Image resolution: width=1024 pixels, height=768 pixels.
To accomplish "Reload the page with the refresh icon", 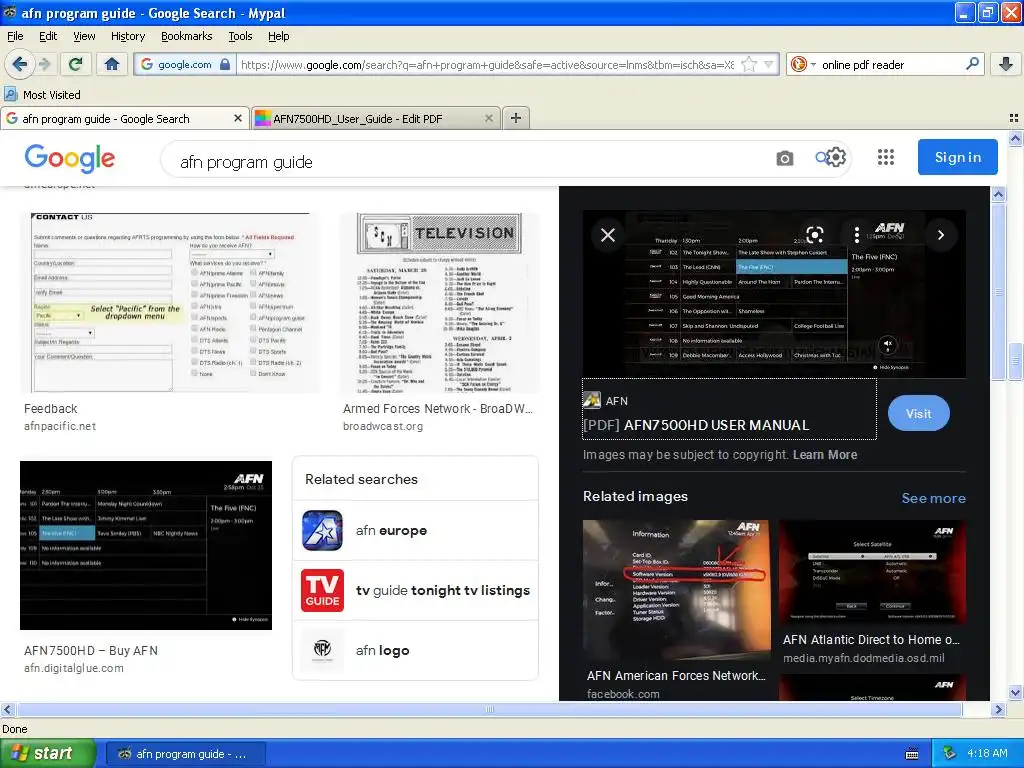I will click(75, 64).
